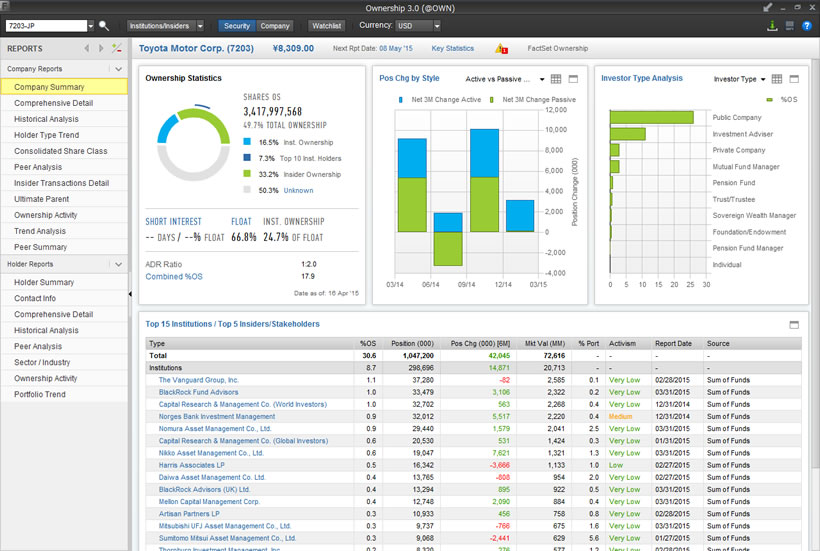Open The Vanguard Group, Inc. holder

pyautogui.click(x=198, y=380)
